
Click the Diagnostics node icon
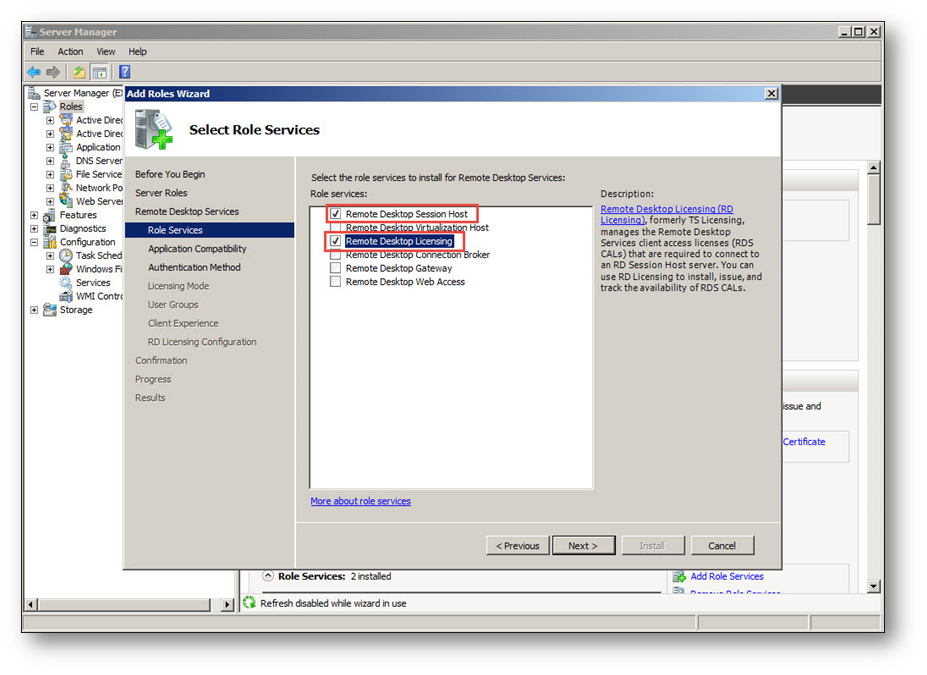50,229
